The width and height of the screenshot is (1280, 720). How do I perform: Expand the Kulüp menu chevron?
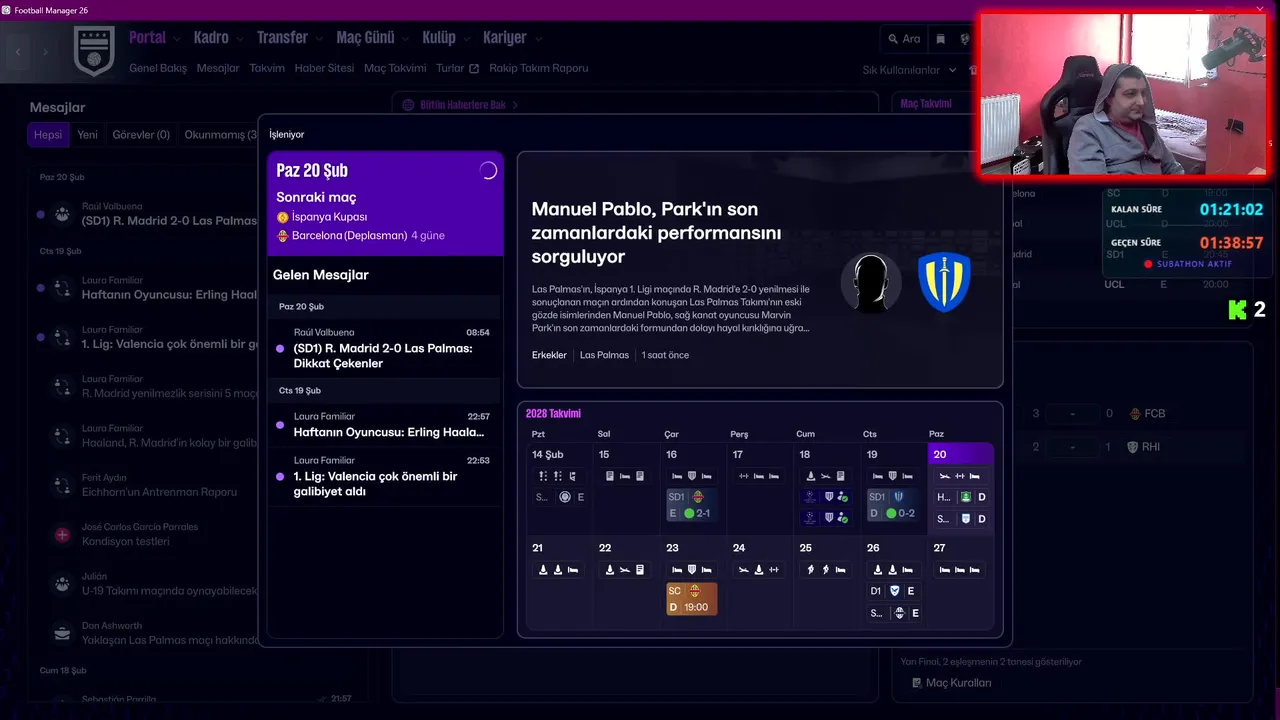pyautogui.click(x=466, y=39)
